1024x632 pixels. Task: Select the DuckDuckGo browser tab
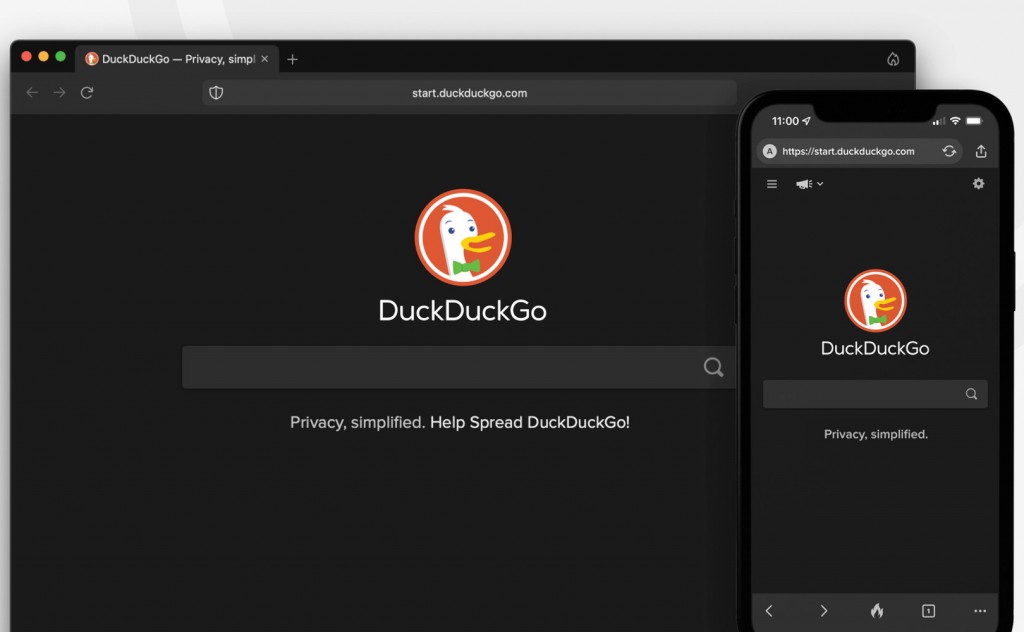coord(170,59)
